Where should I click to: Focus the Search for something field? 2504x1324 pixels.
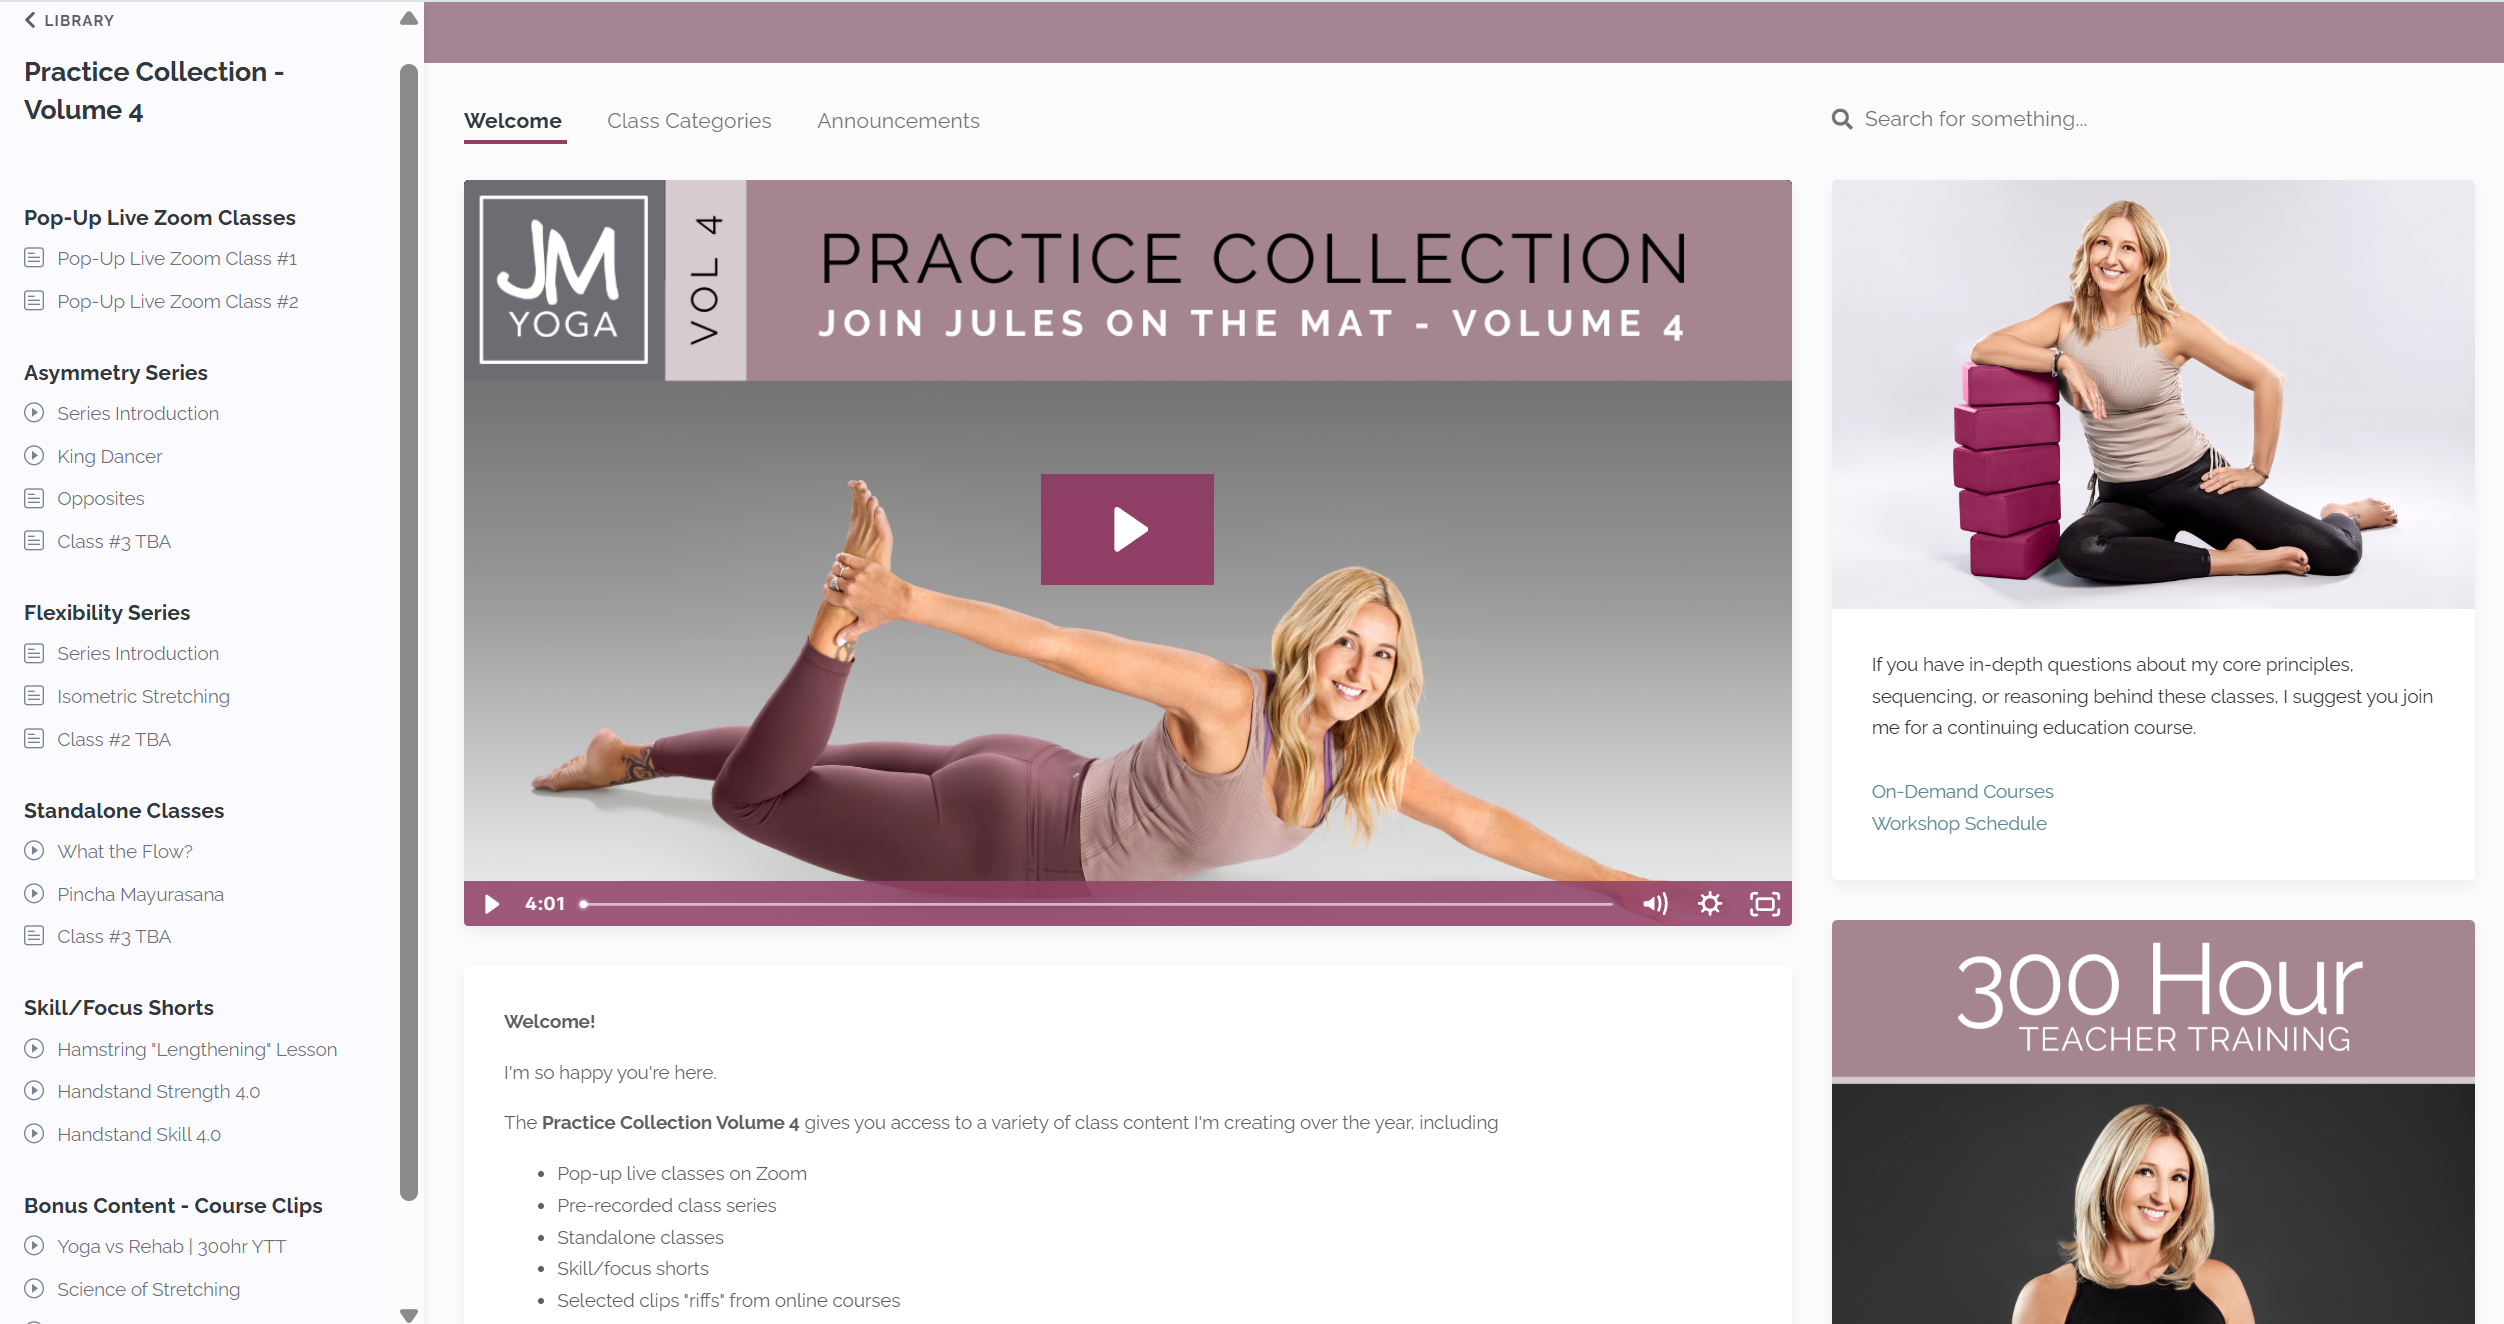[x=1975, y=119]
